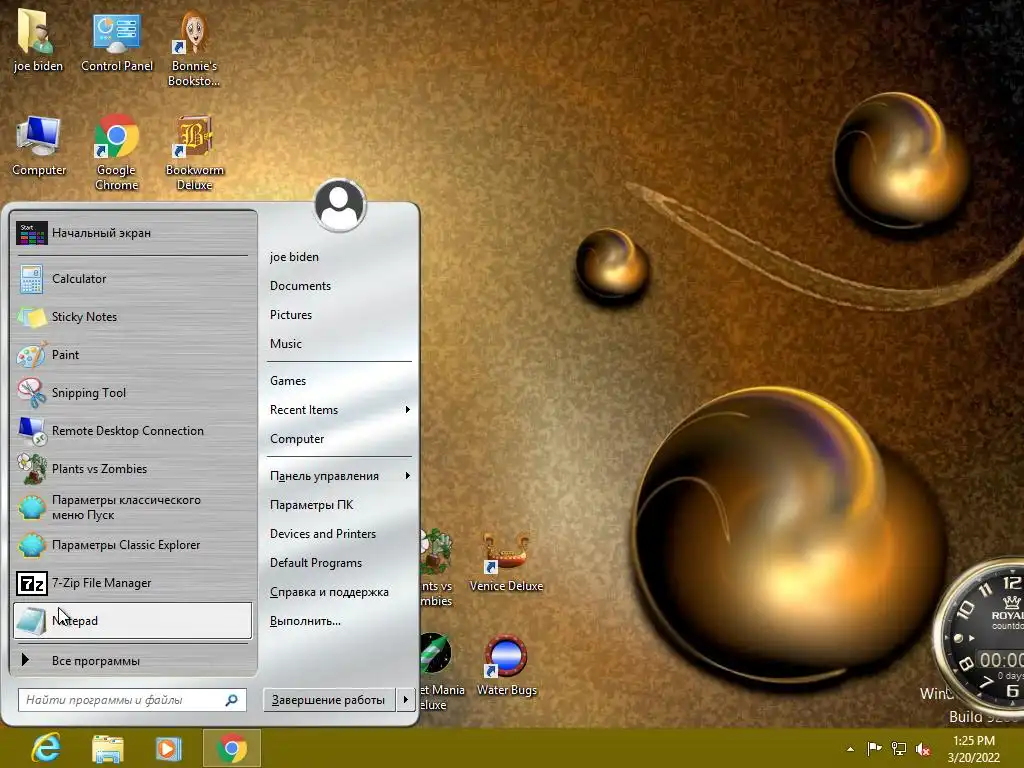Open Параметры классического меню Пуск entry
1024x768 pixels.
tap(132, 507)
